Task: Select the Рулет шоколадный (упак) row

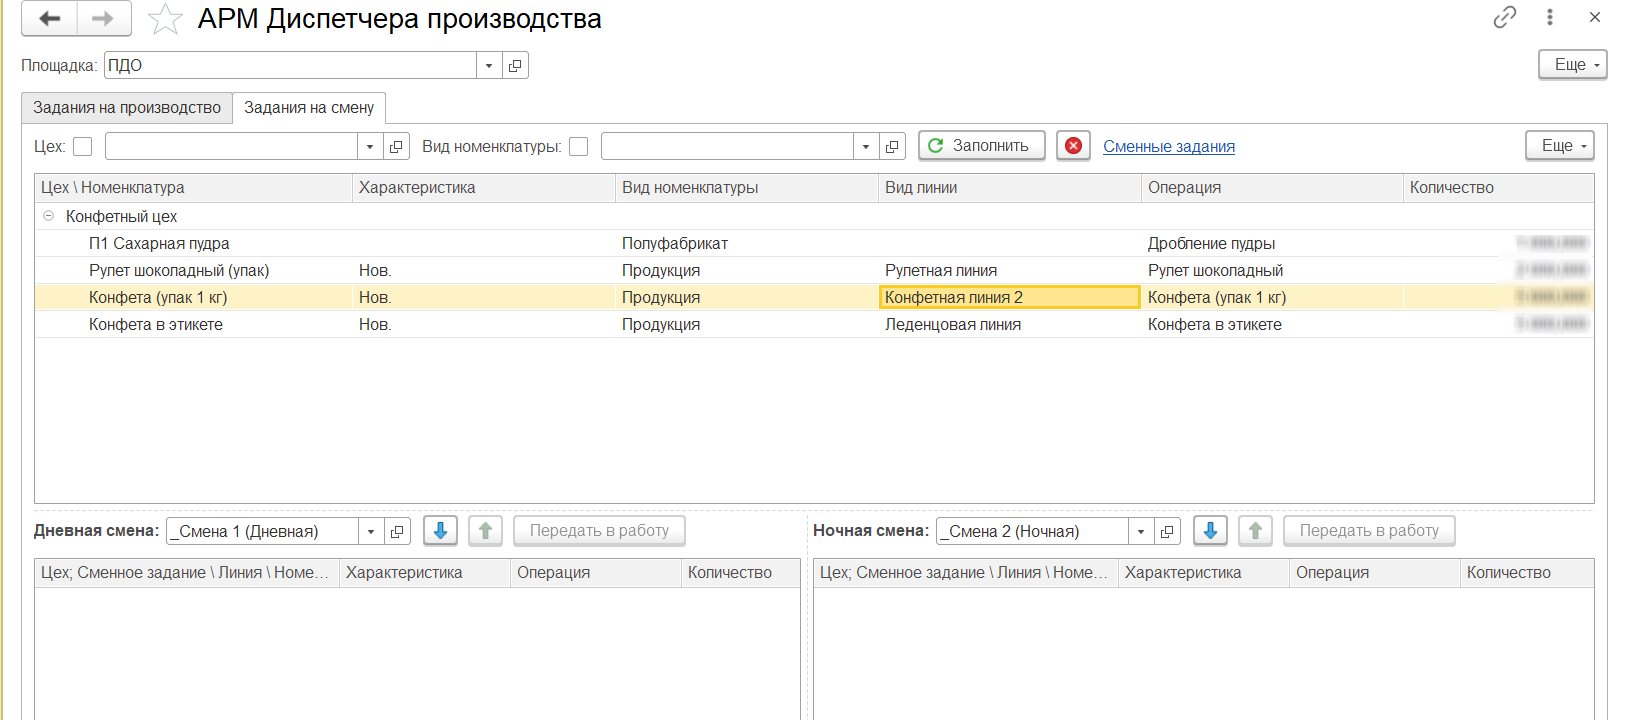Action: pos(179,271)
